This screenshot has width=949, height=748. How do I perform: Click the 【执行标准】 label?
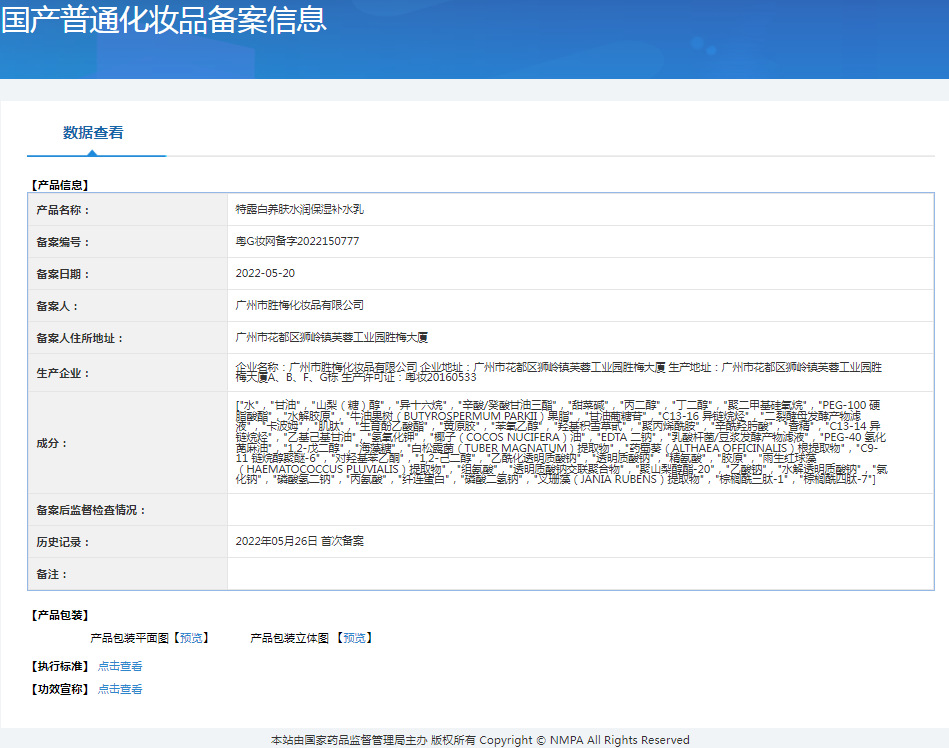60,666
